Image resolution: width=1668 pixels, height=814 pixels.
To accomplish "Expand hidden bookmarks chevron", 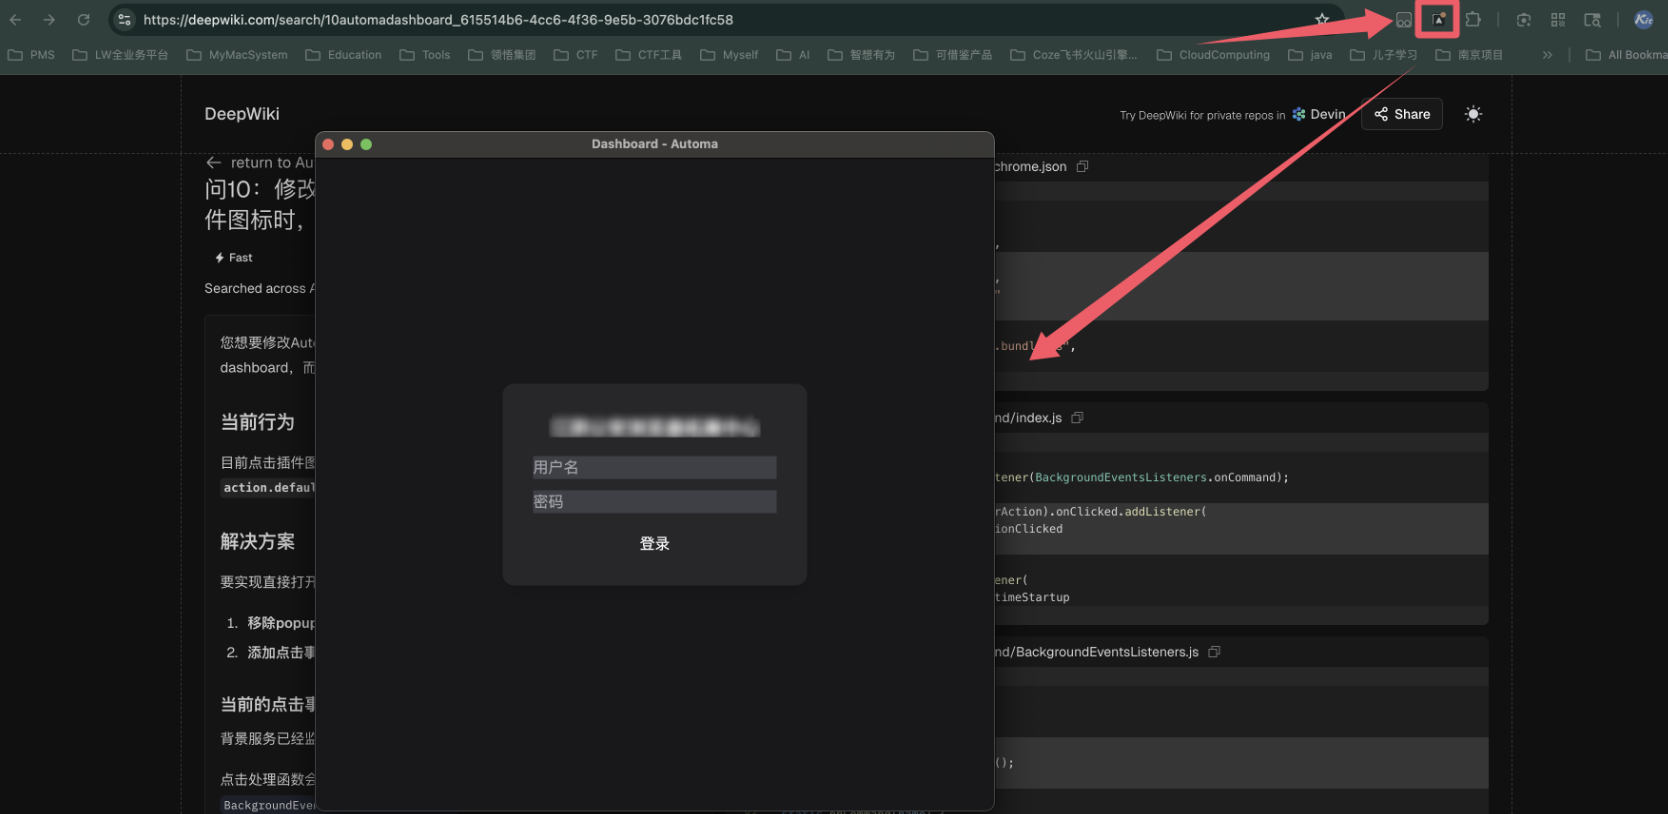I will (1547, 55).
